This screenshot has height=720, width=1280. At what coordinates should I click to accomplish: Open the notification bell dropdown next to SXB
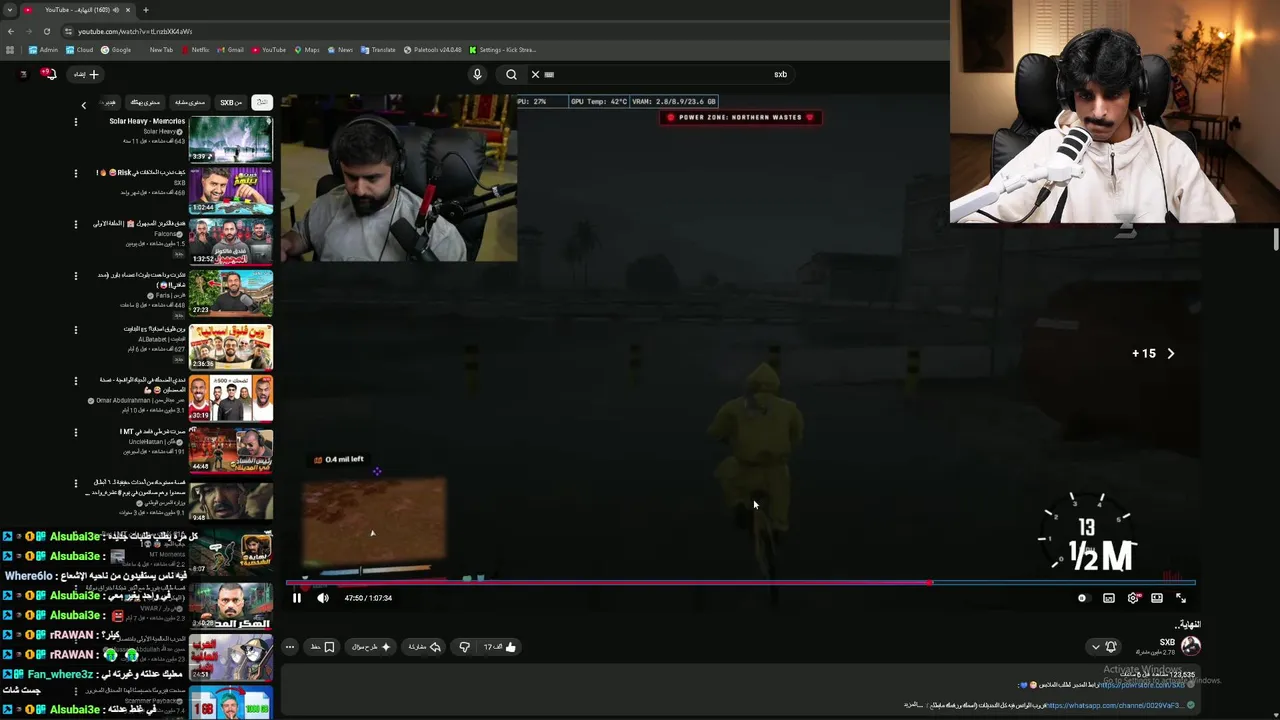click(1104, 647)
